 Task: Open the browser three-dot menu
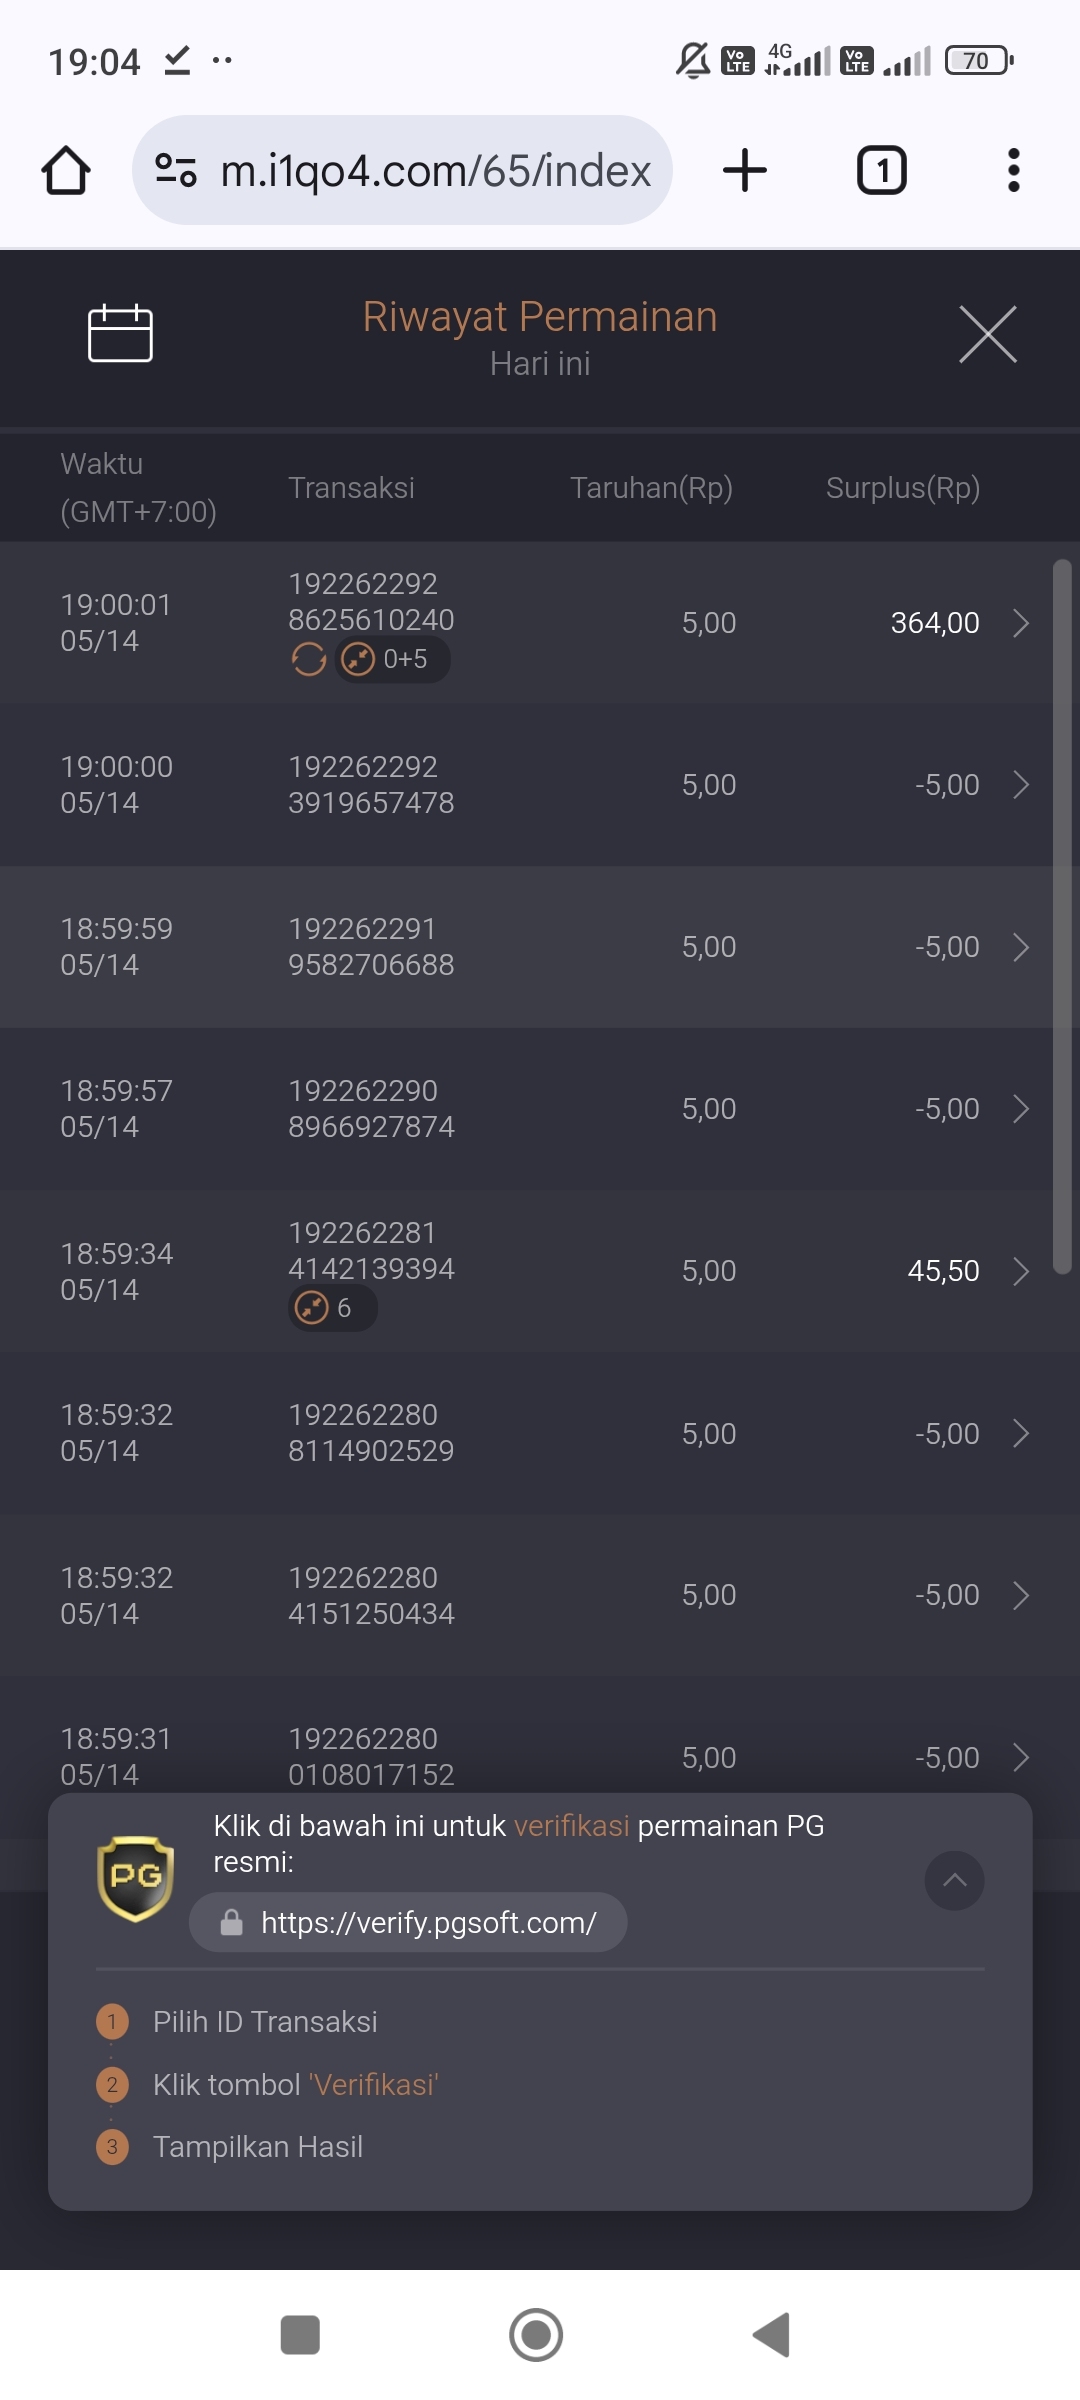click(x=1014, y=170)
